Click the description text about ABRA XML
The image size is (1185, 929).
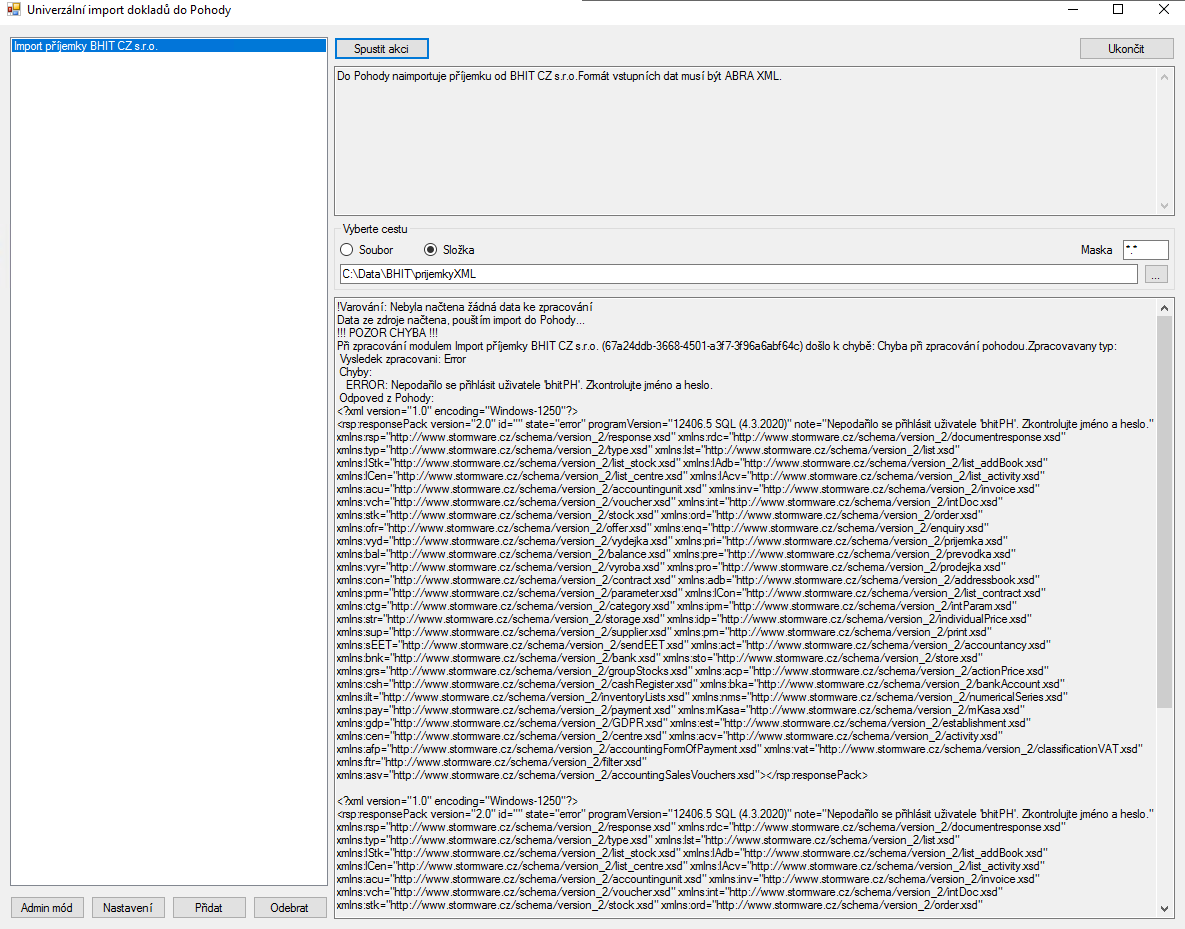point(559,76)
